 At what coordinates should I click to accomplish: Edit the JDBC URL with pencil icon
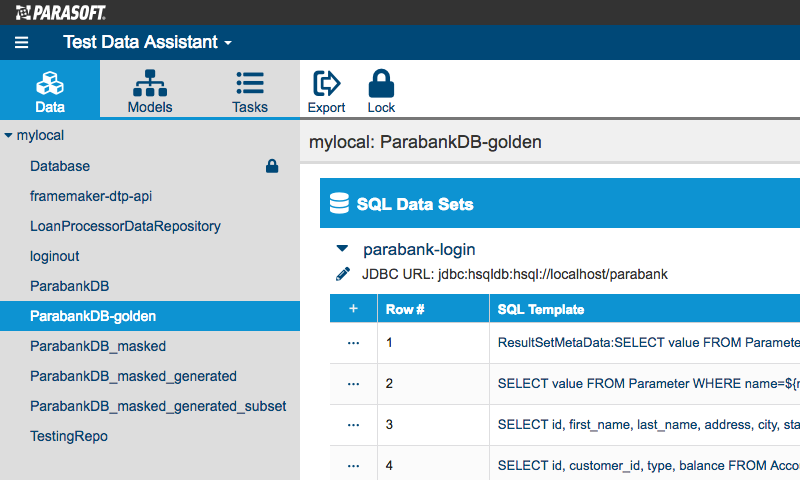[343, 274]
